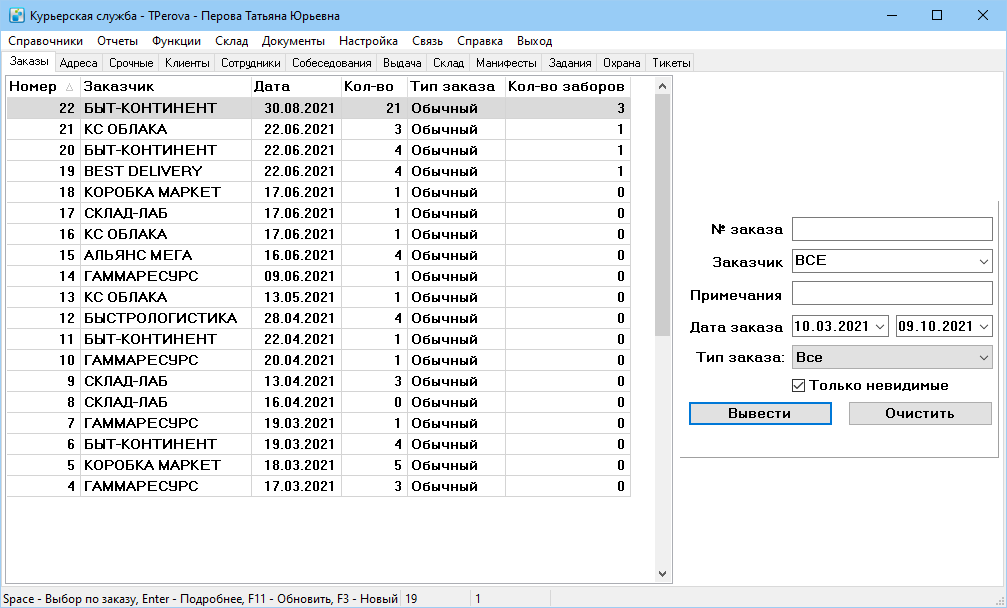The width and height of the screenshot is (1007, 608).
Task: Click the '№ заказа' input field
Action: tap(892, 229)
